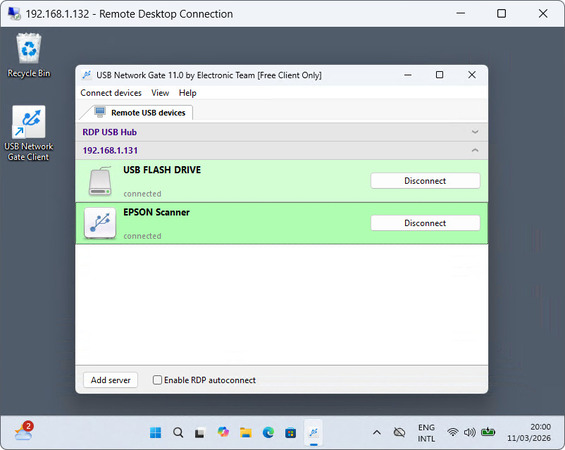Maximize the Remote Desktop Connection window
565x450 pixels.
(501, 13)
